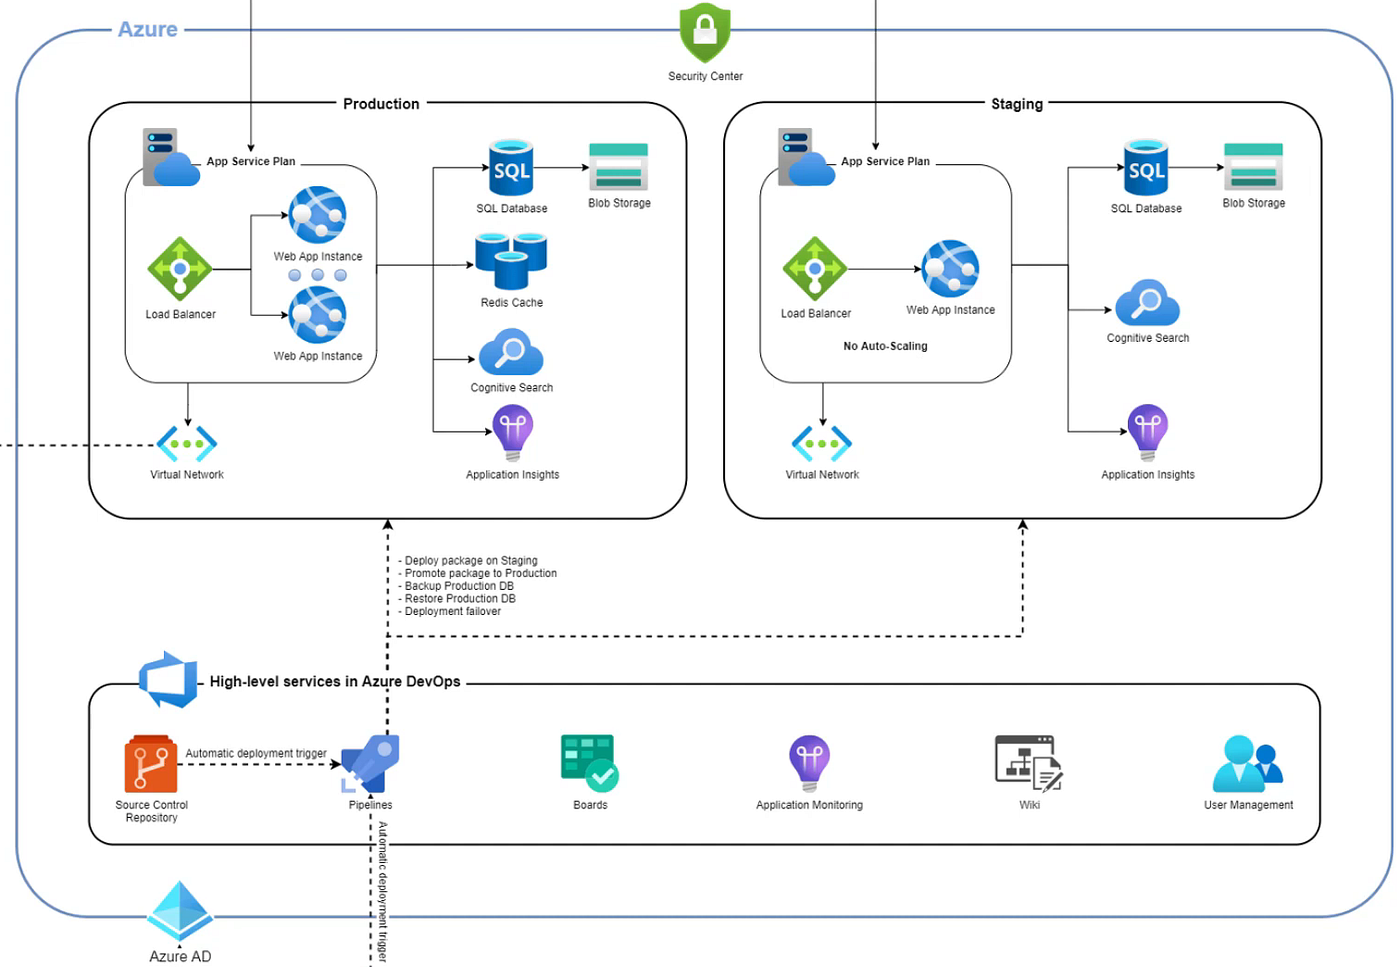Open the User Management service
The image size is (1400, 967).
1248,762
